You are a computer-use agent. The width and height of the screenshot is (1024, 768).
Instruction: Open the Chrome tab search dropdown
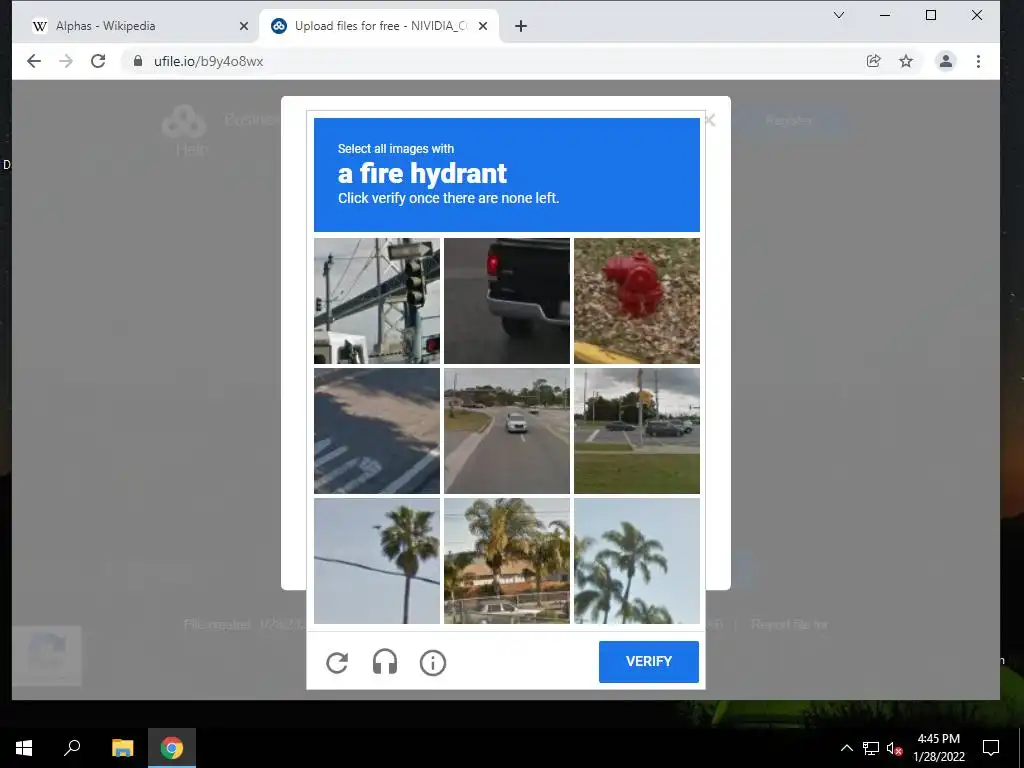[839, 15]
